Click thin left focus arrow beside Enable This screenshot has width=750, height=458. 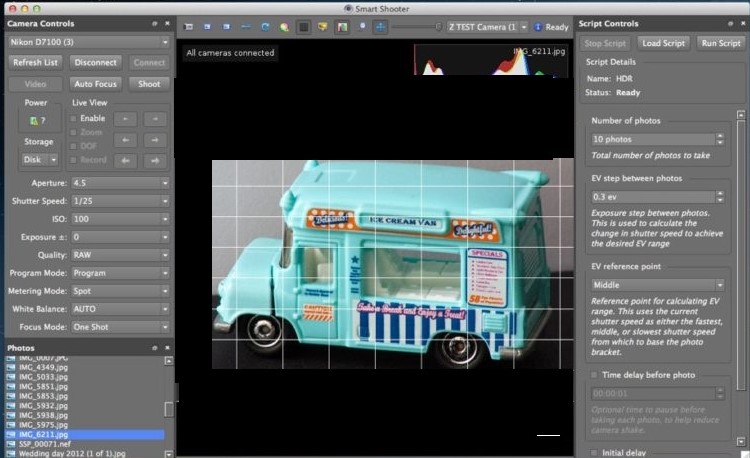click(x=125, y=119)
